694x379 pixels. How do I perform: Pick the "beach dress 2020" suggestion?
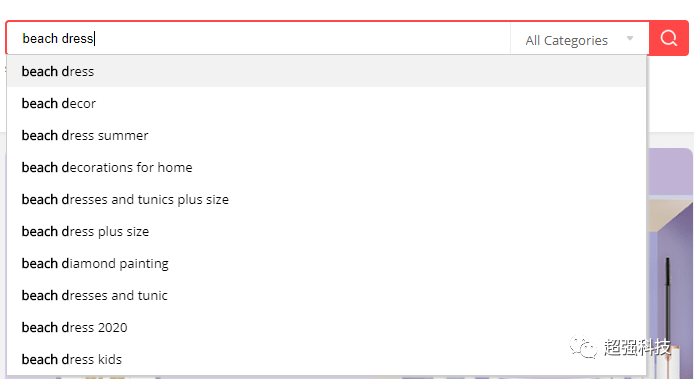coord(326,327)
